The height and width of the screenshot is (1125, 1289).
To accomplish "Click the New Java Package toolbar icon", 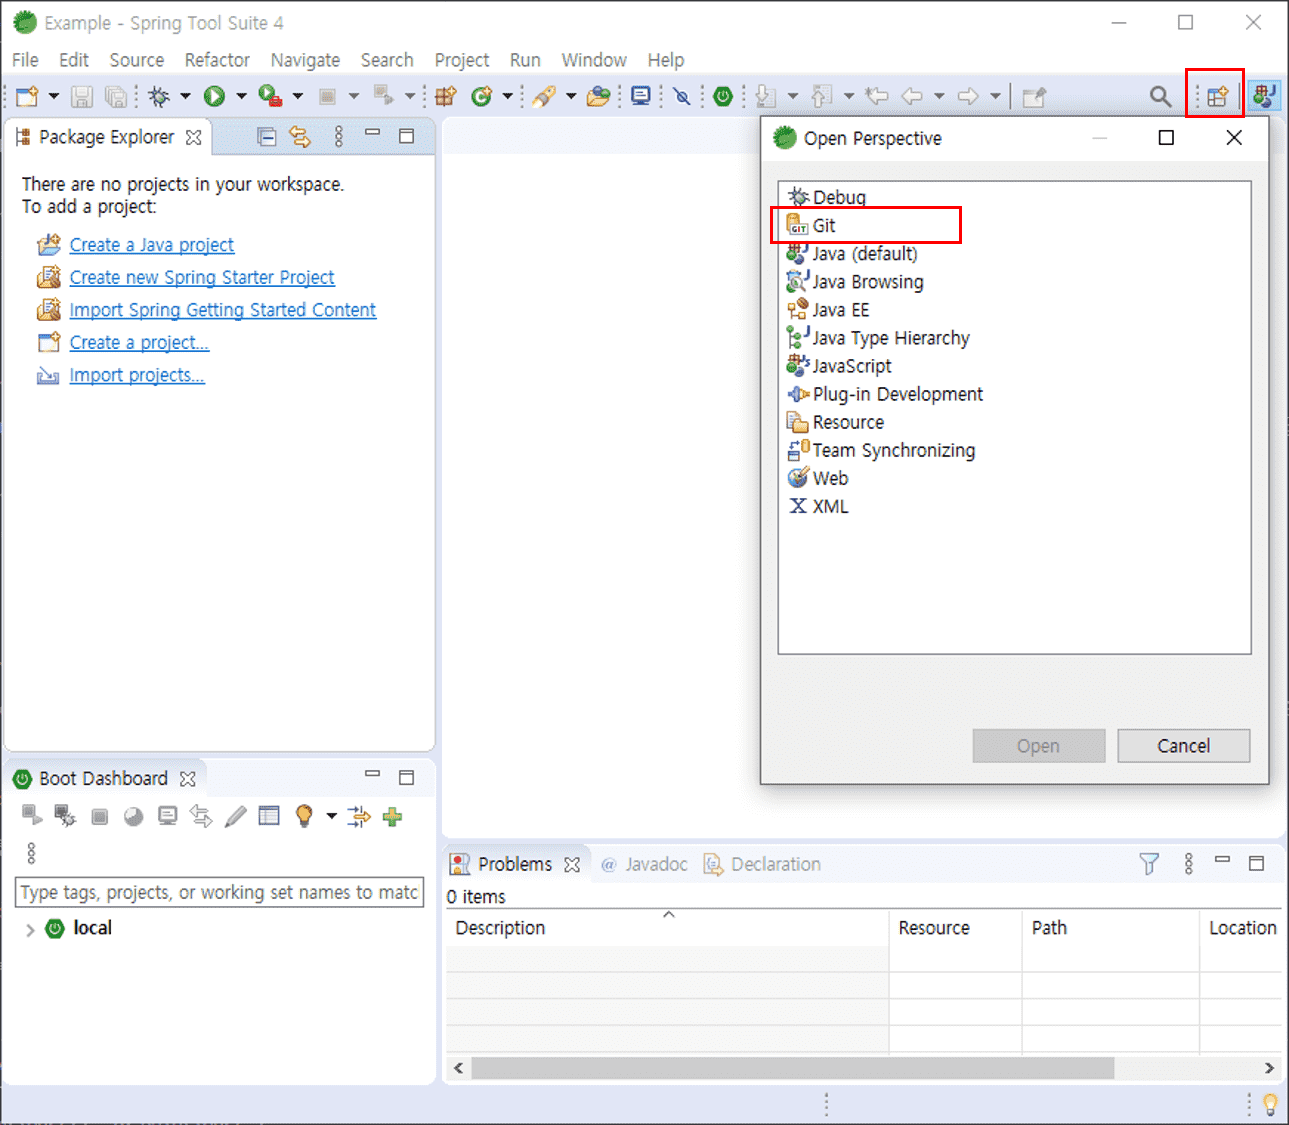I will 446,96.
